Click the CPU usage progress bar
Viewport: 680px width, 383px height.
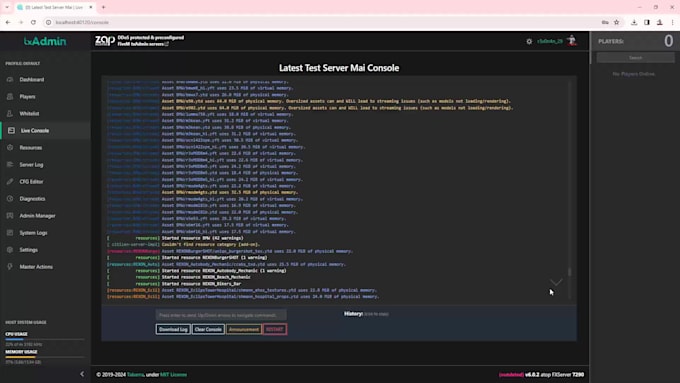[45, 339]
